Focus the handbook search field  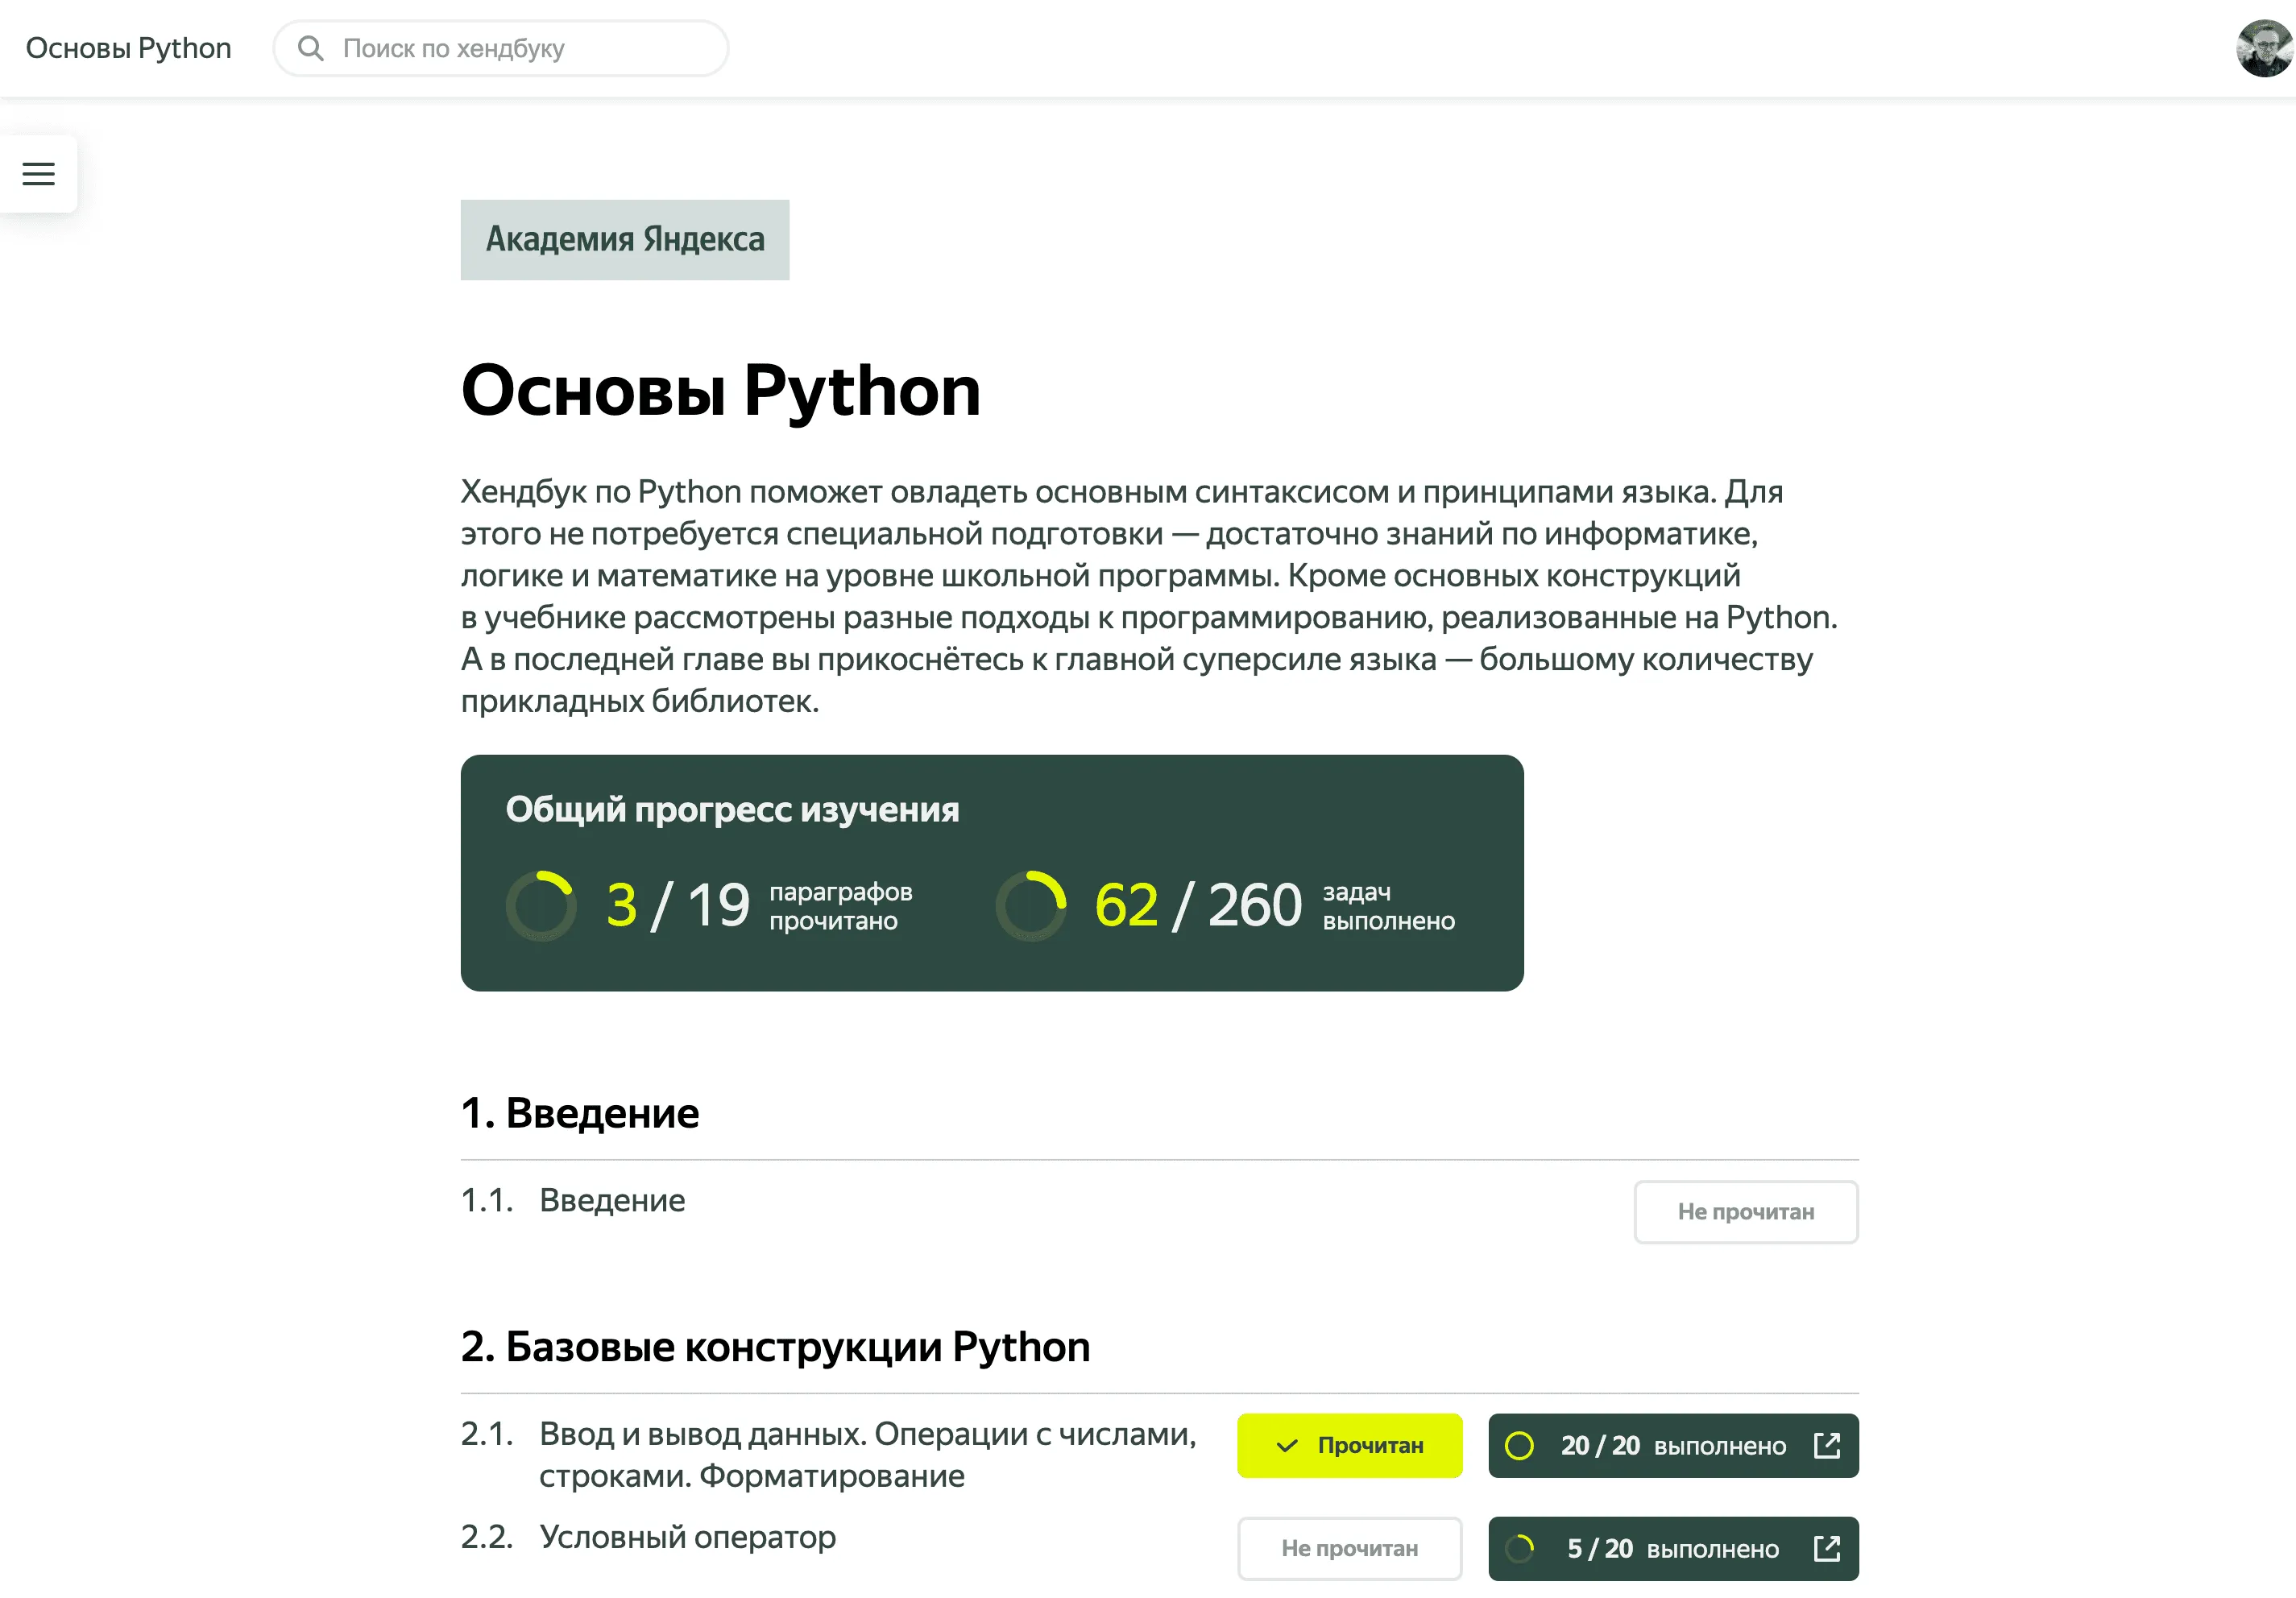click(x=500, y=48)
